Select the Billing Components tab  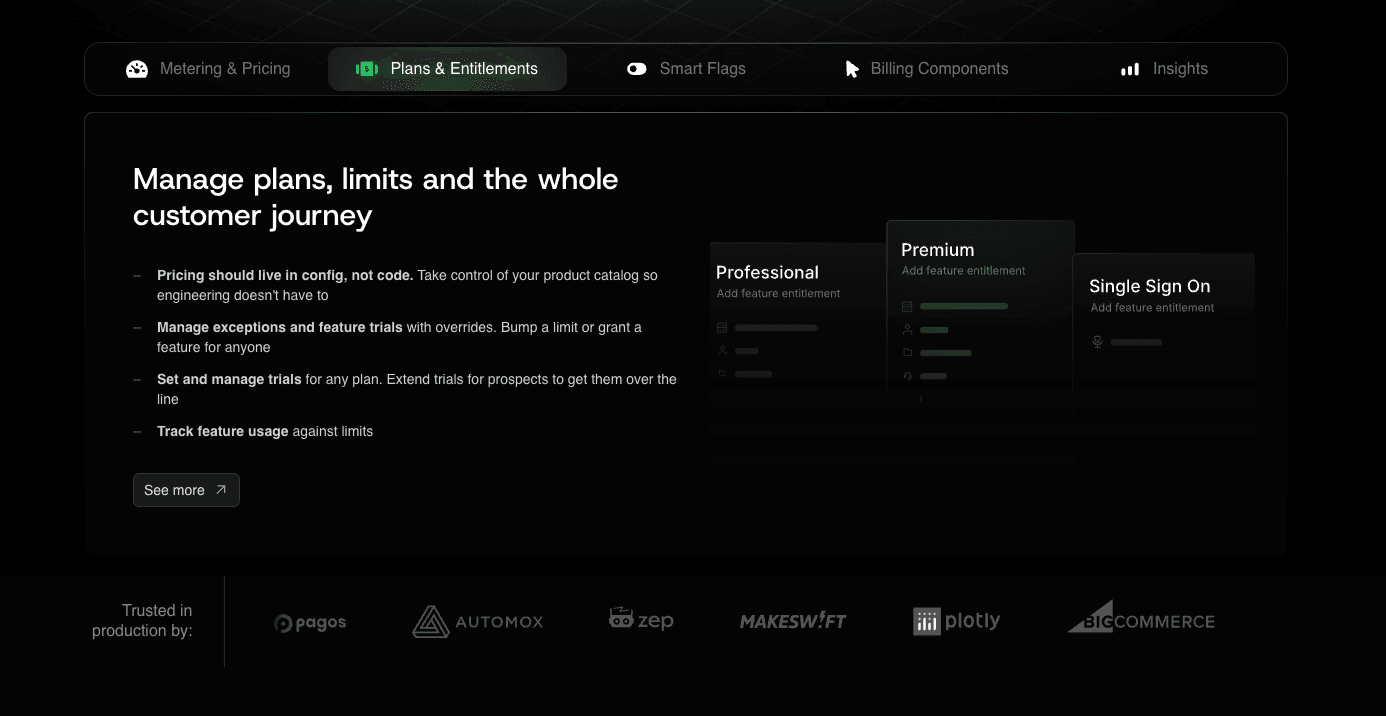tap(926, 69)
